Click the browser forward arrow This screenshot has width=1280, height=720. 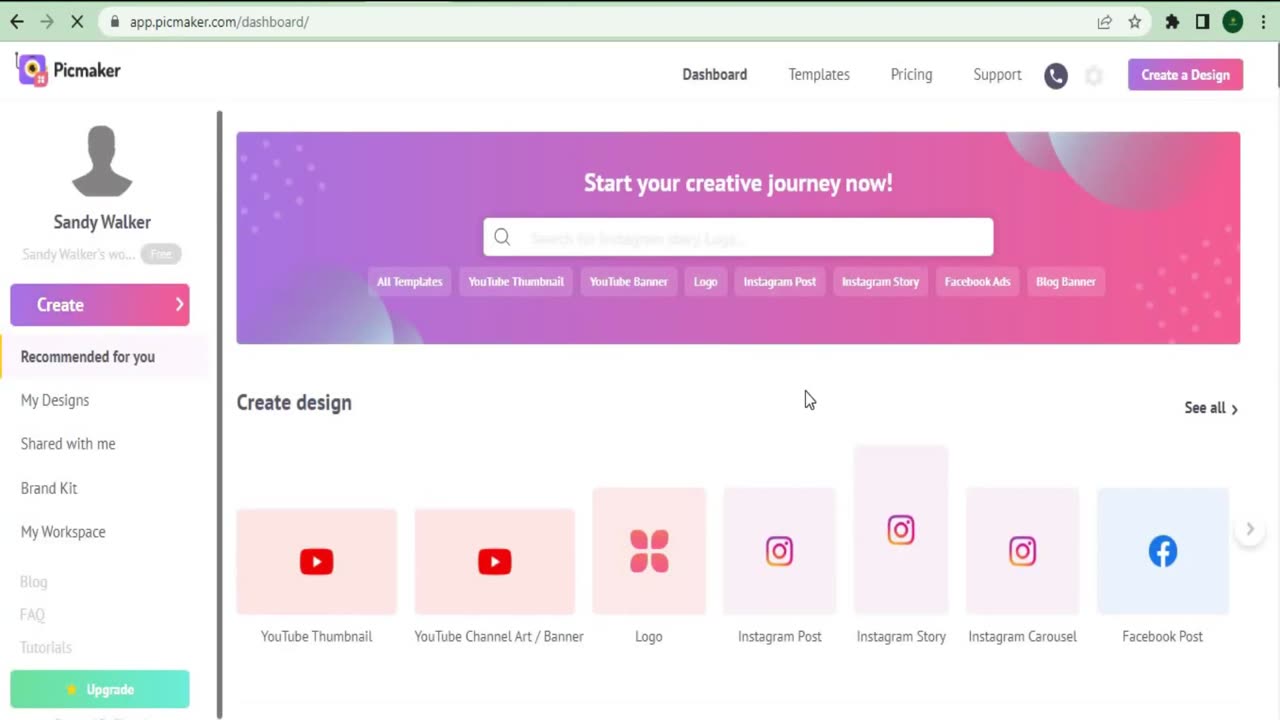click(x=47, y=21)
